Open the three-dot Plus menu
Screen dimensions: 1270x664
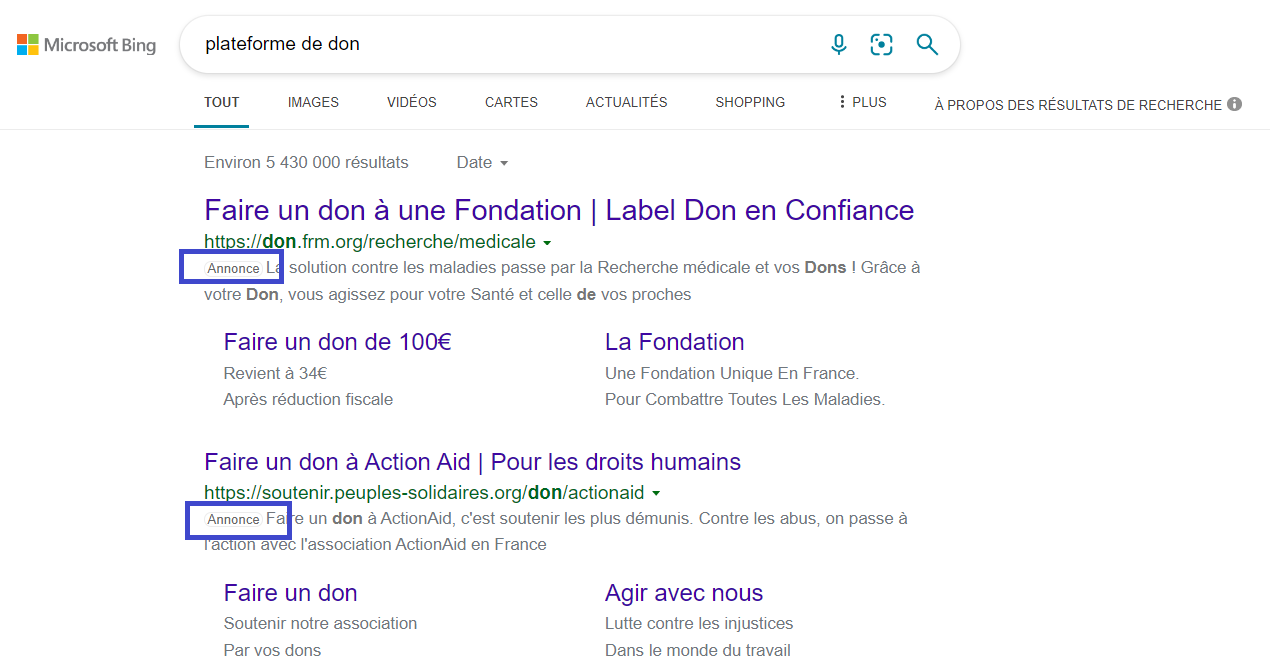(862, 102)
